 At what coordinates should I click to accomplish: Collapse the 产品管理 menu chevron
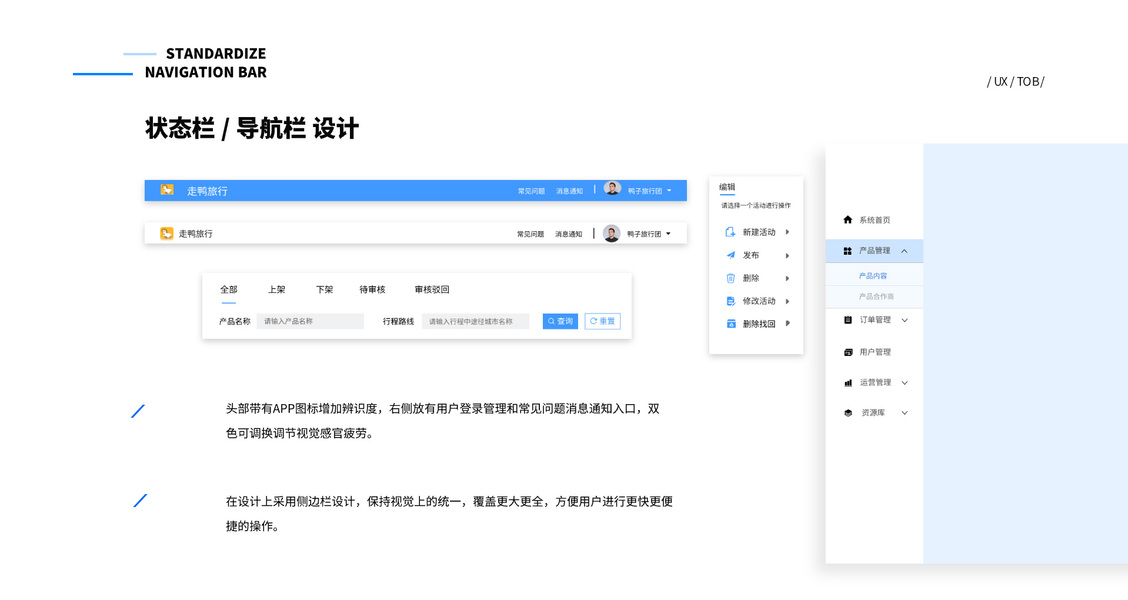pos(904,250)
